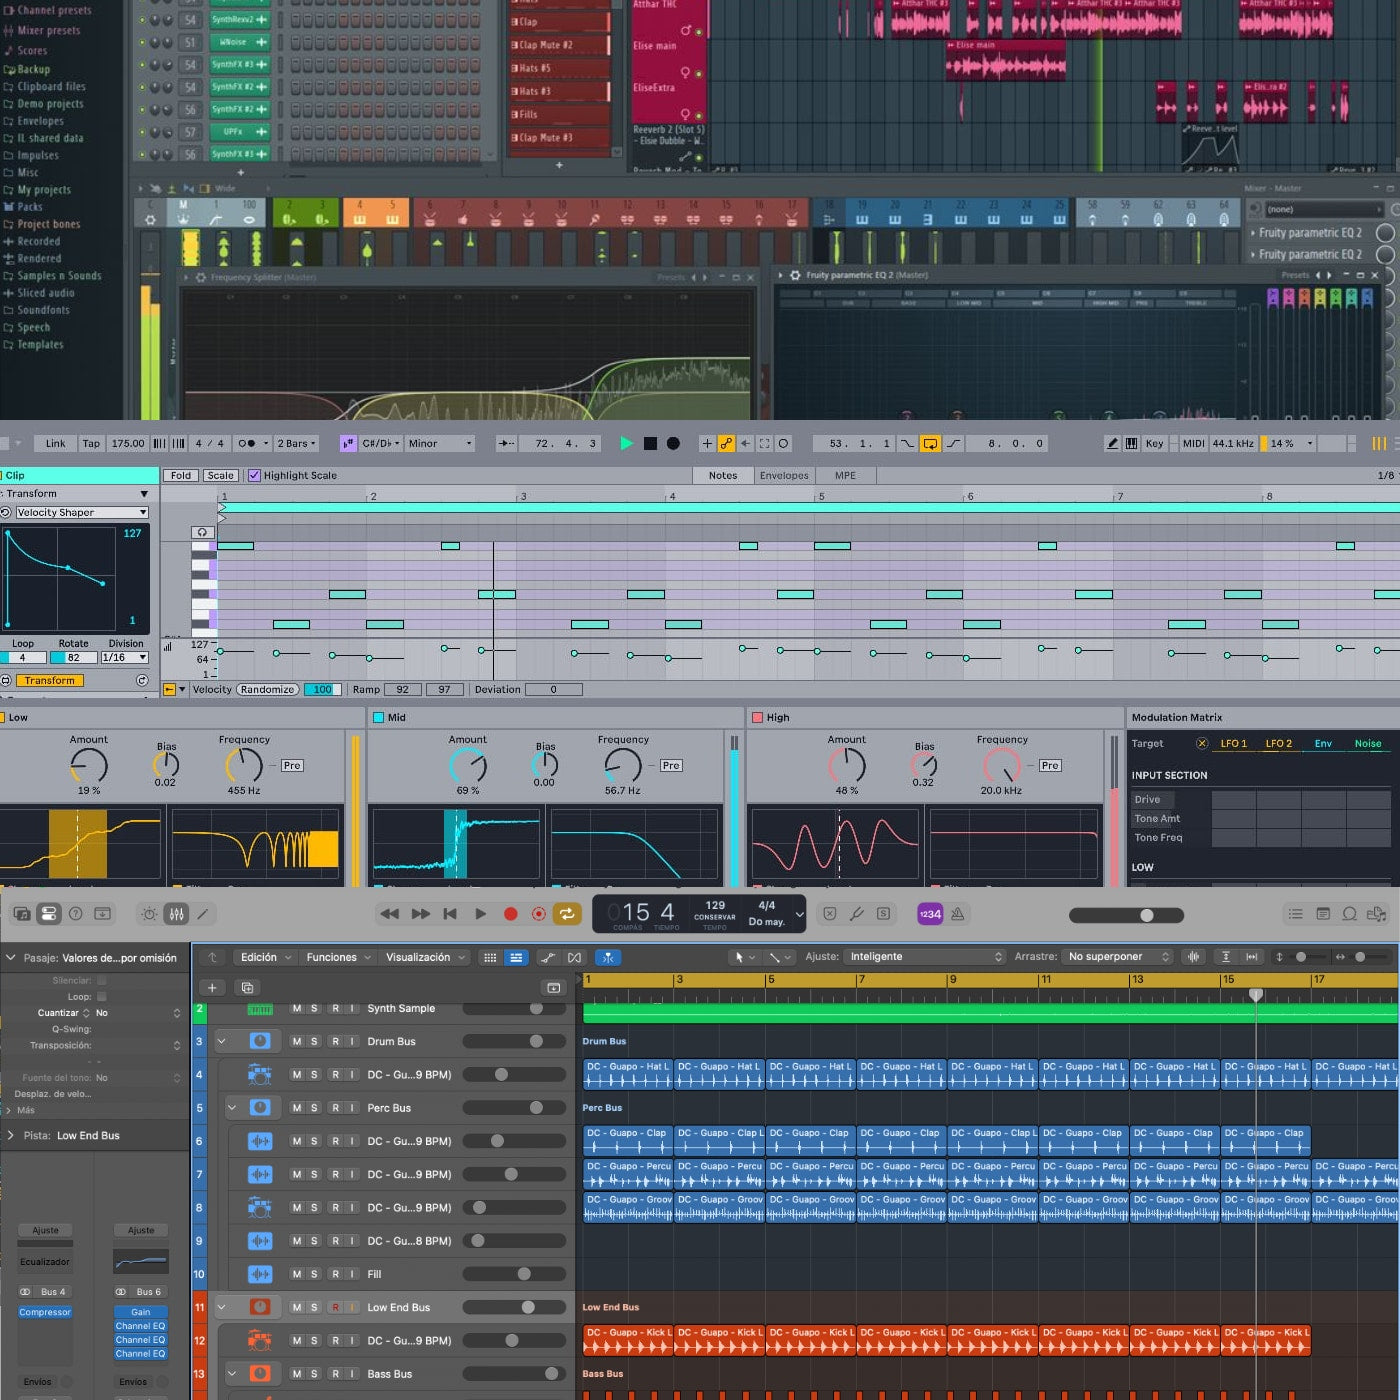Click the Key mapping button in Ableton

click(x=1153, y=443)
